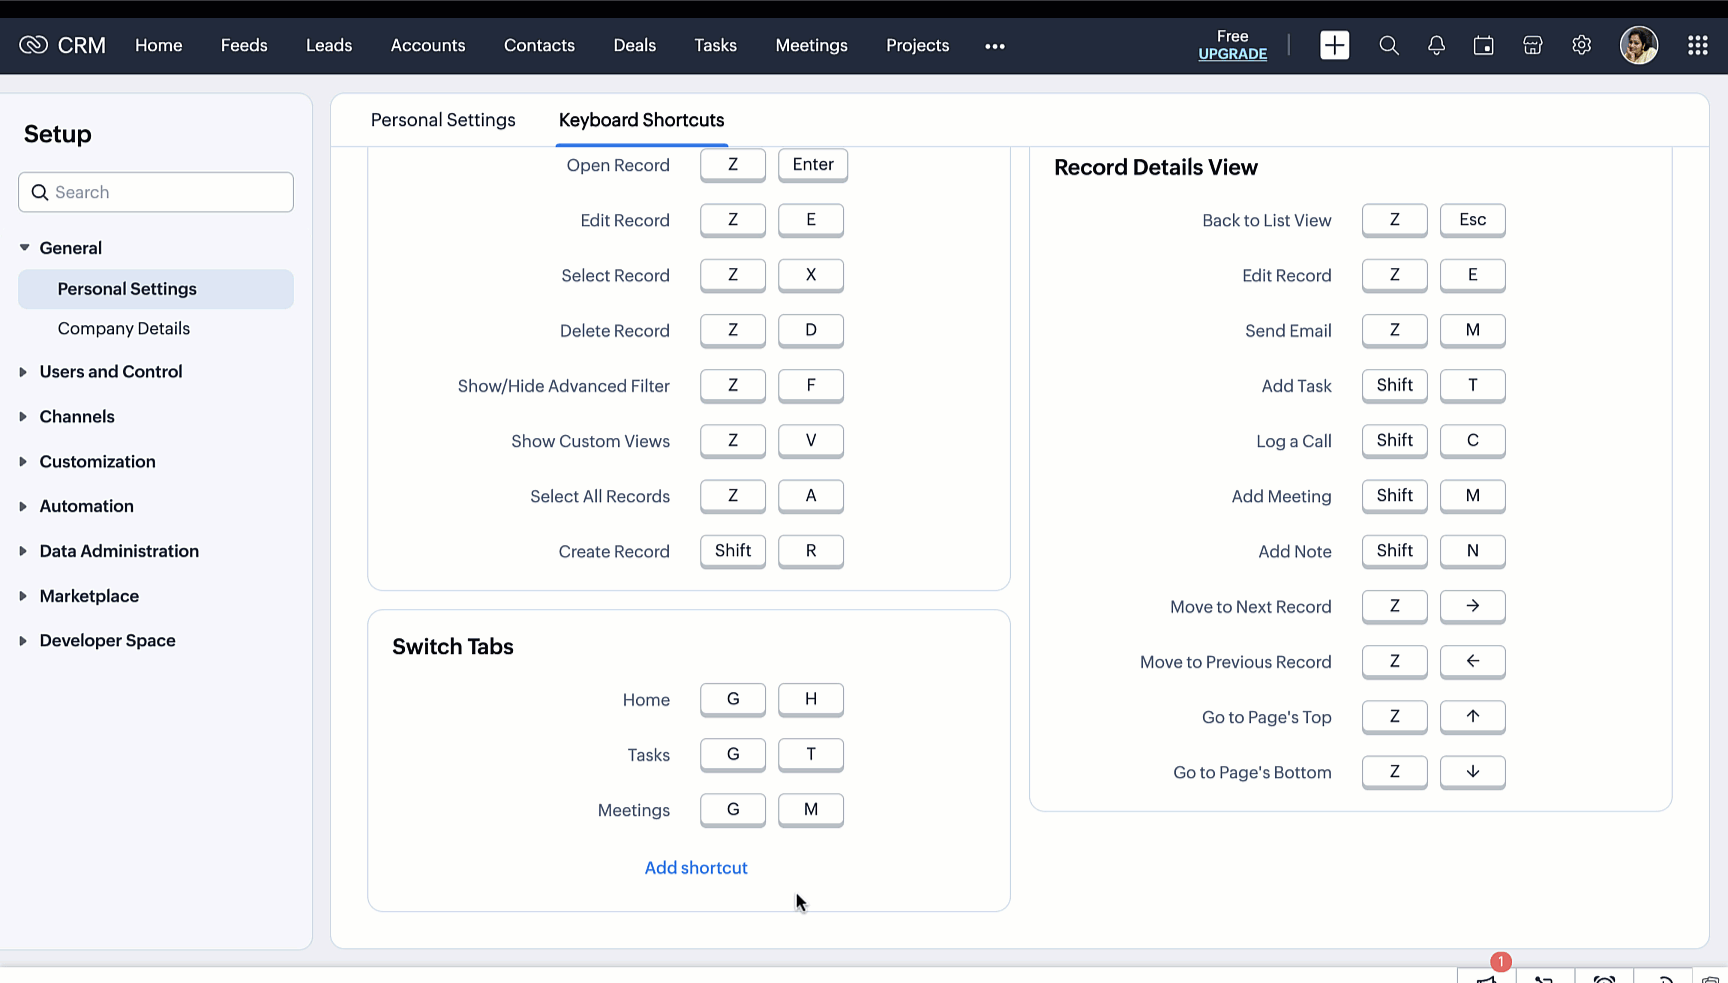Switch to the Personal Settings tab

[x=443, y=120]
